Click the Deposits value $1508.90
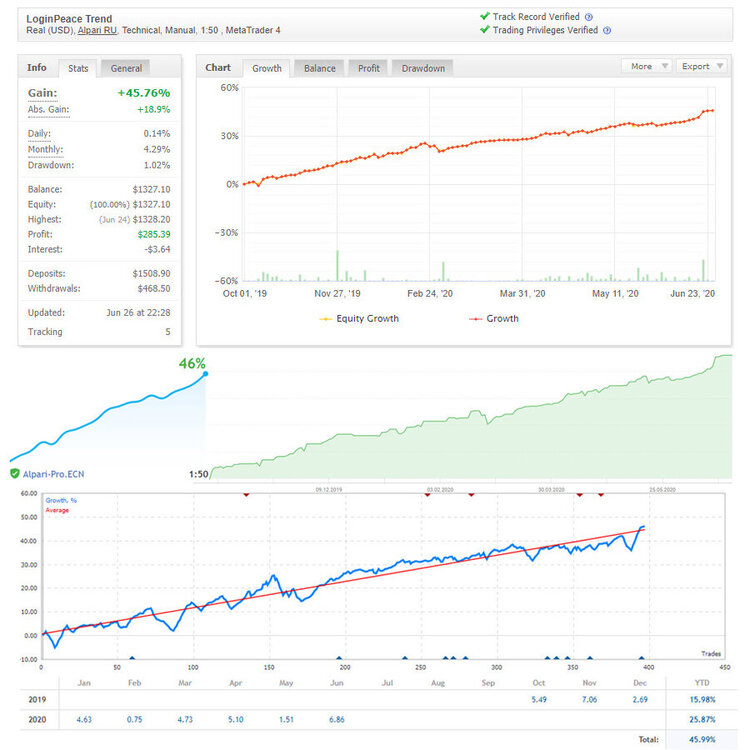This screenshot has height=750, width=750. pyautogui.click(x=151, y=274)
